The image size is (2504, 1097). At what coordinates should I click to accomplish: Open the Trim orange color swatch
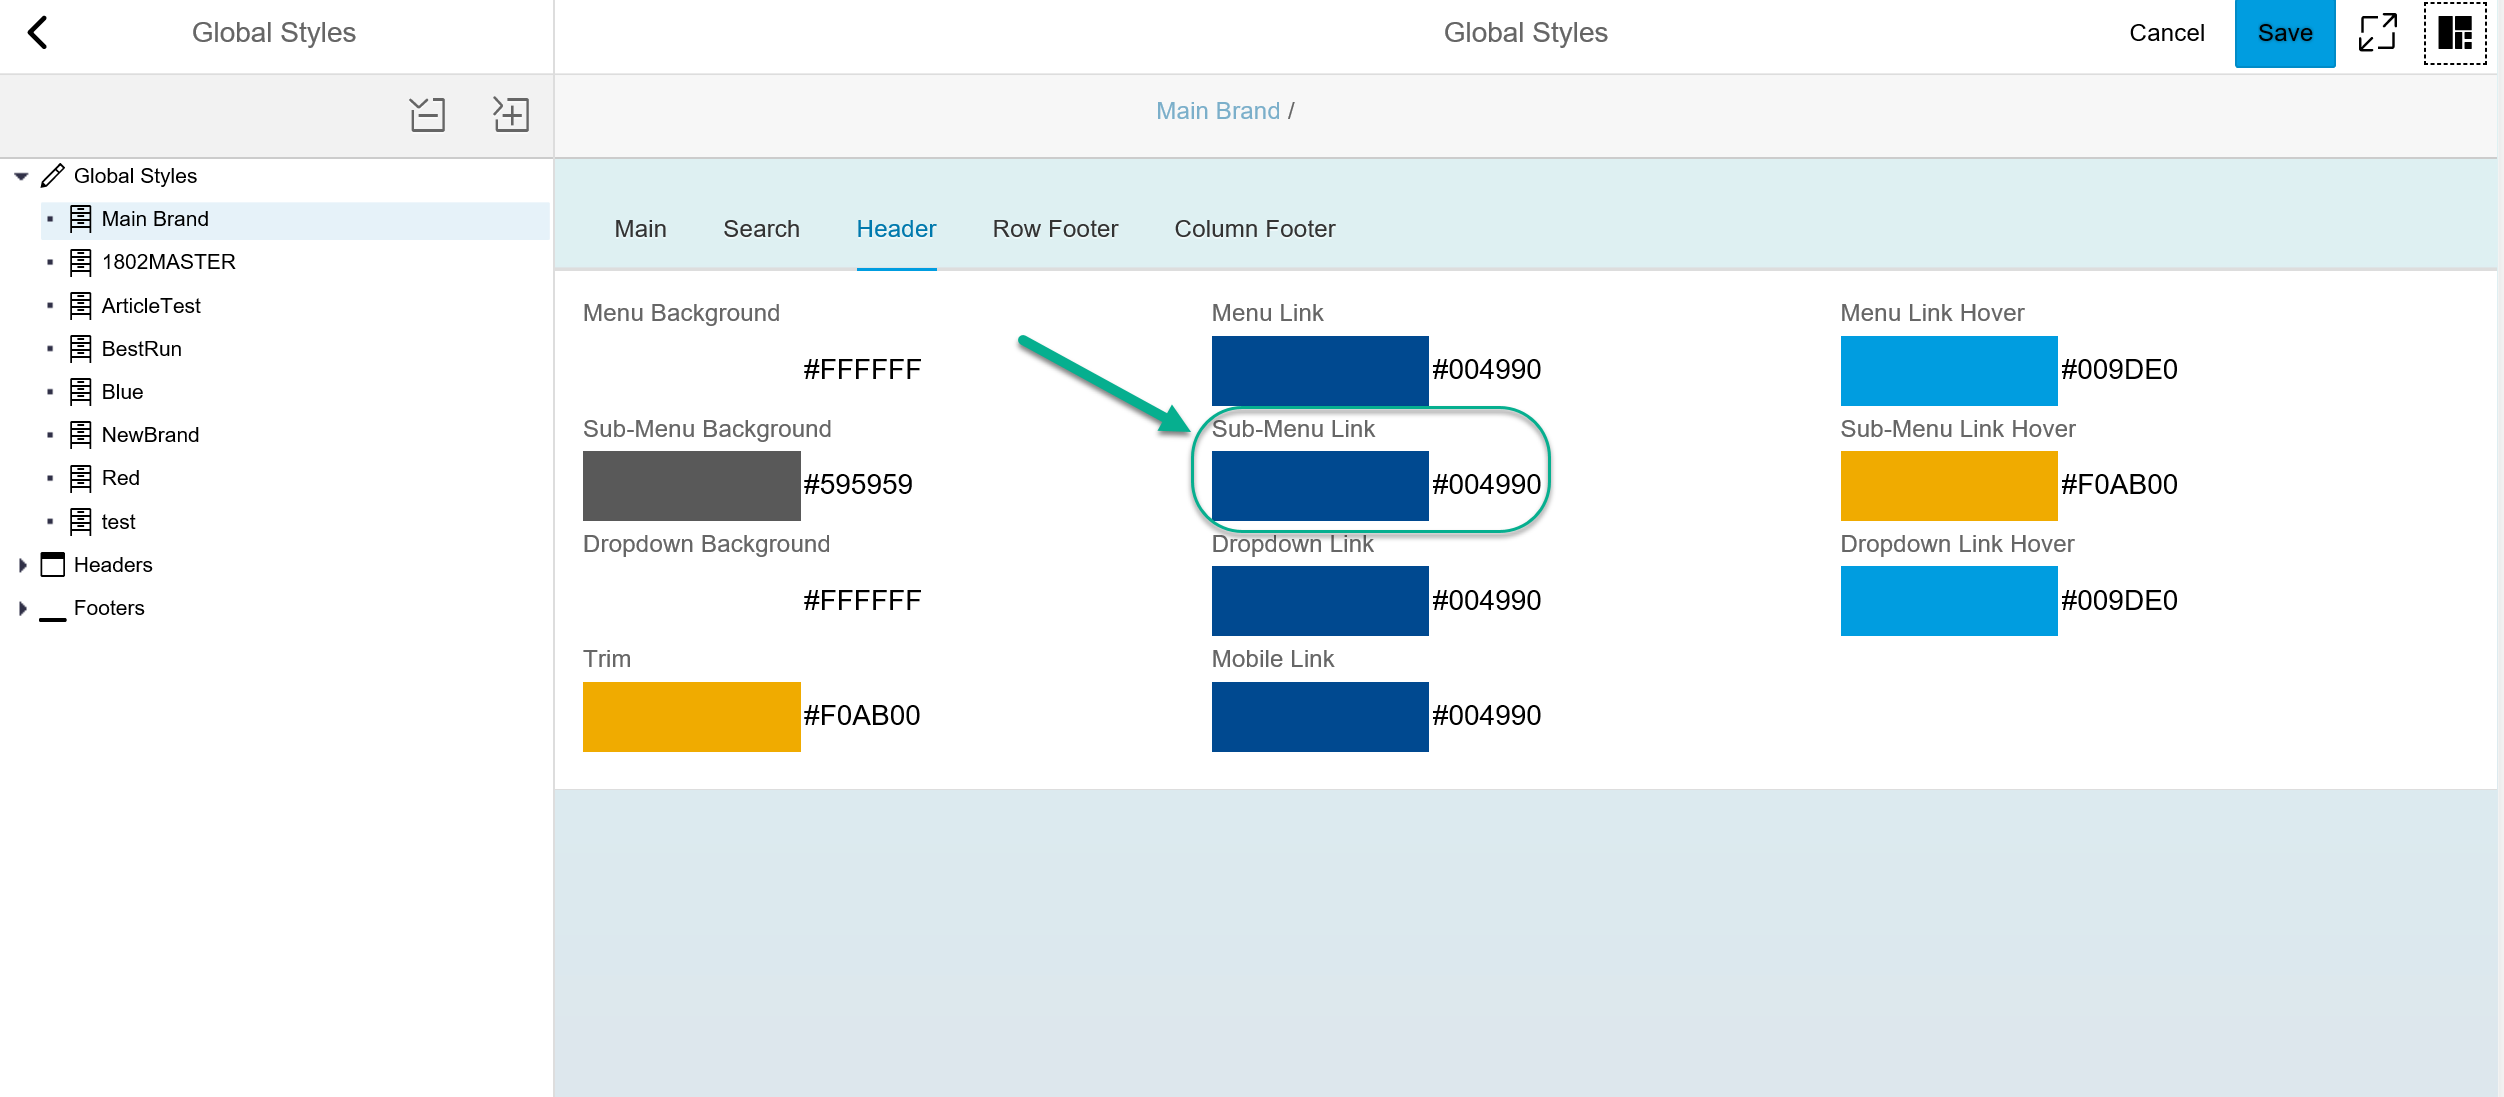[691, 716]
